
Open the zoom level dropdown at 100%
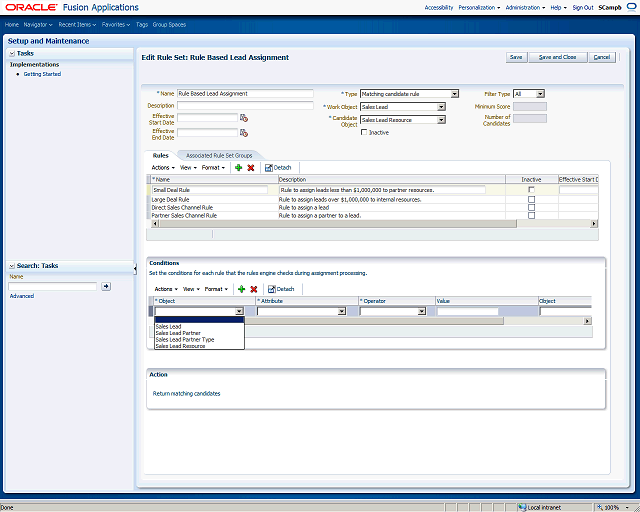click(626, 508)
